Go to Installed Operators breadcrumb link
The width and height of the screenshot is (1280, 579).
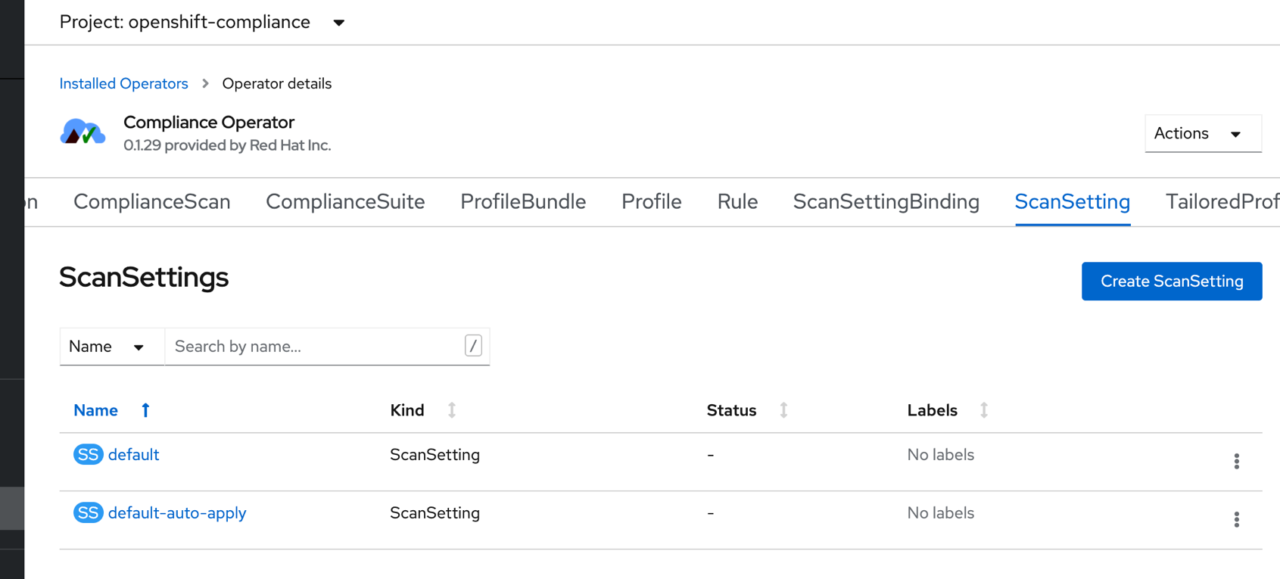tap(123, 84)
